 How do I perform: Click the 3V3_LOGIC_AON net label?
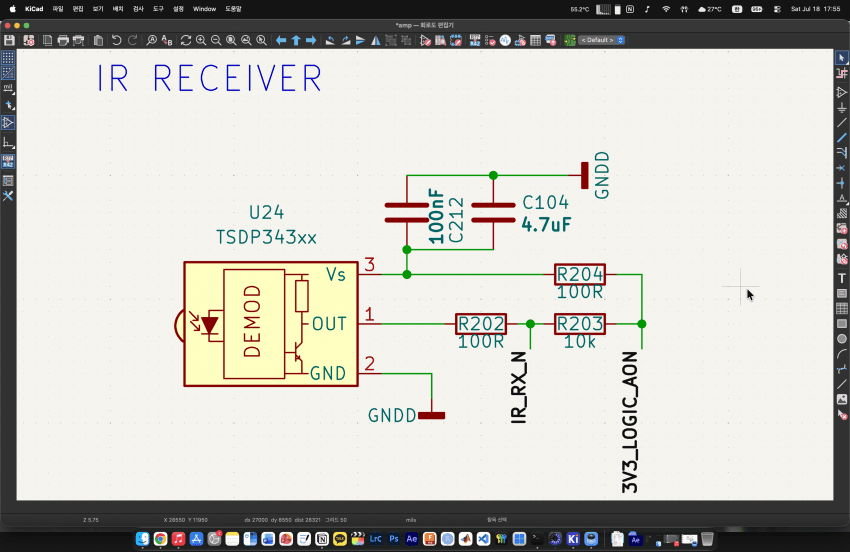click(630, 422)
